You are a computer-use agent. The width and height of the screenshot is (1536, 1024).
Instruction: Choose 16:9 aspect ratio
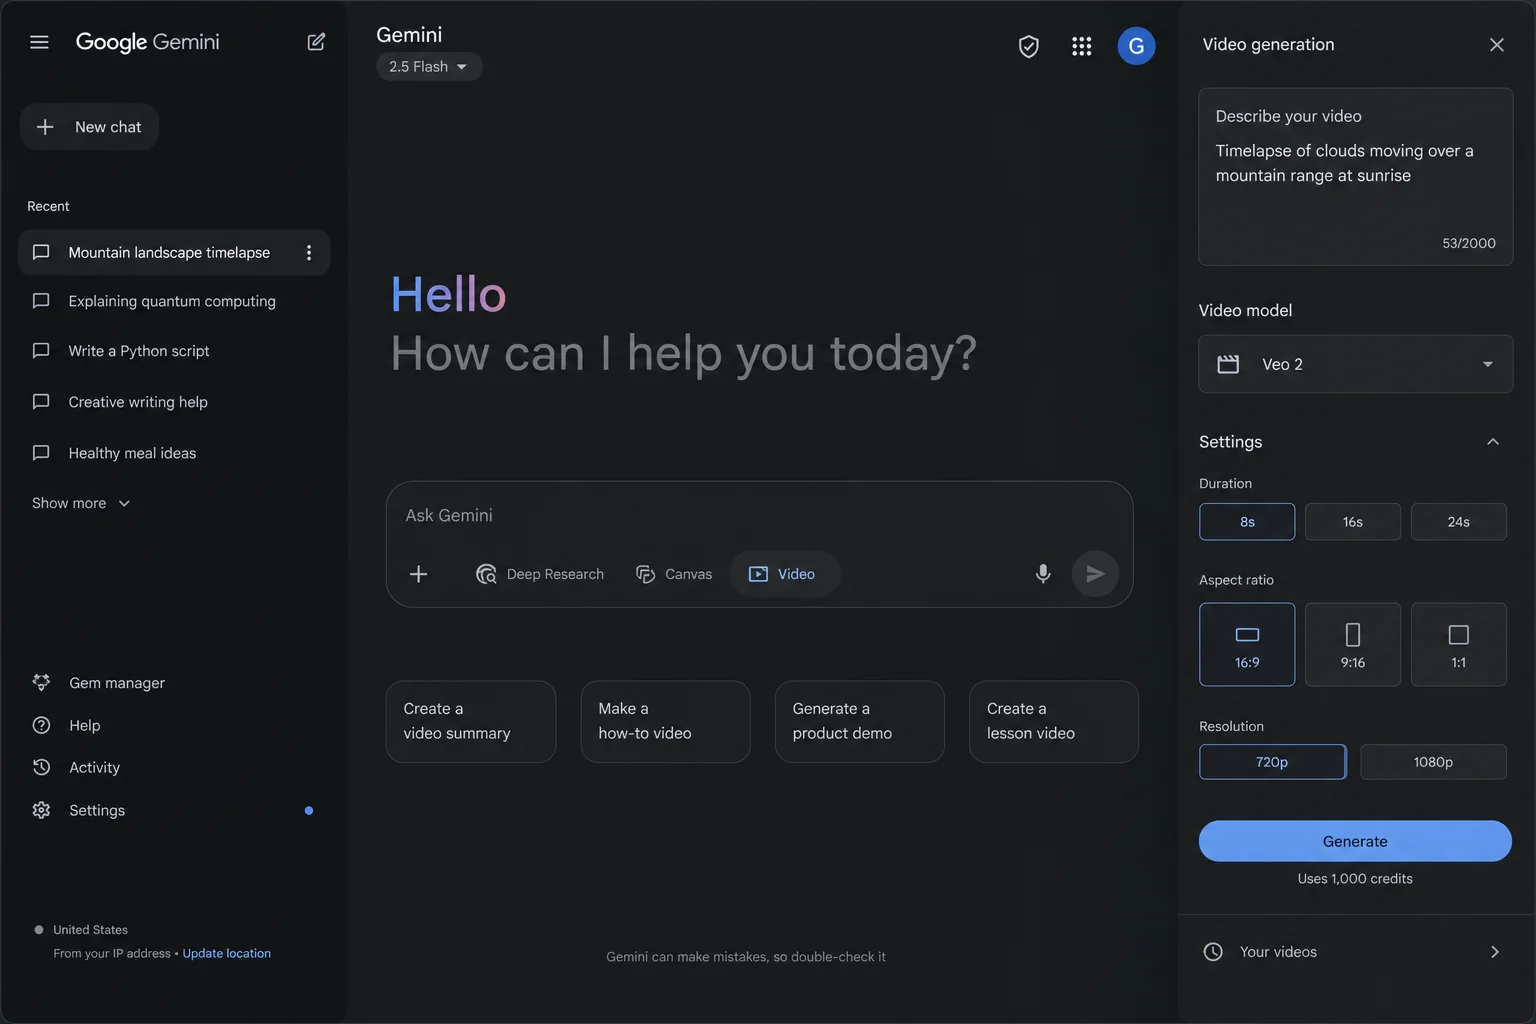pyautogui.click(x=1247, y=644)
